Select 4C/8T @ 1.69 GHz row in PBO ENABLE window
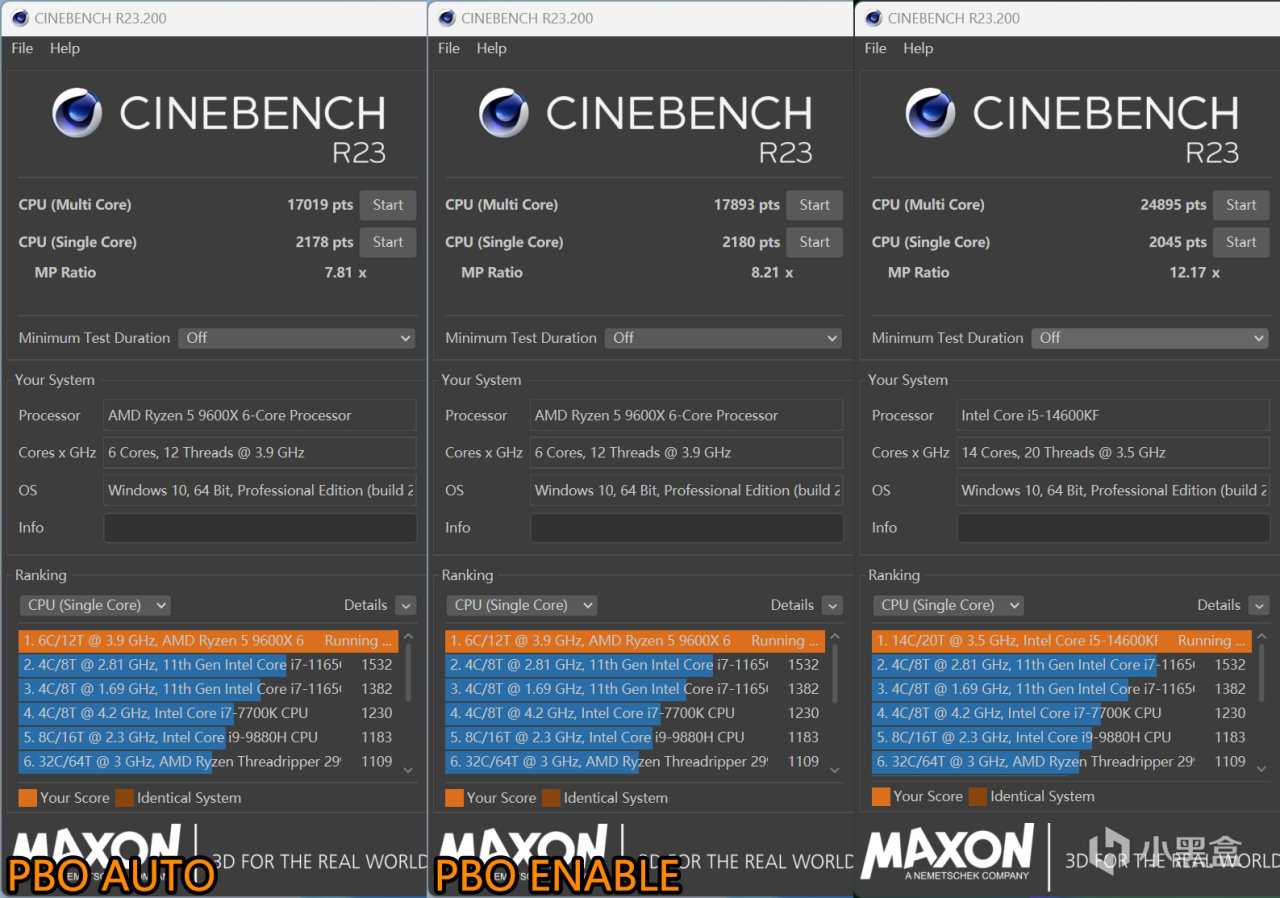The height and width of the screenshot is (898, 1280). [x=635, y=689]
